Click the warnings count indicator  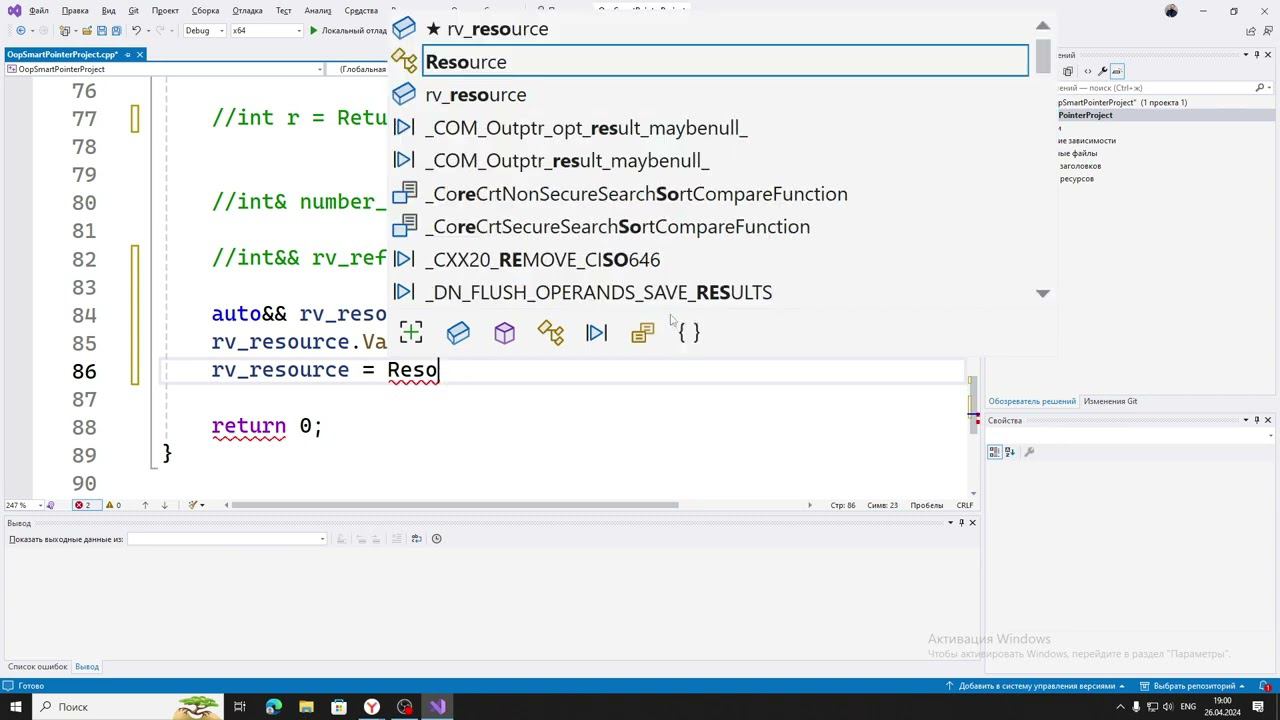[x=113, y=505]
